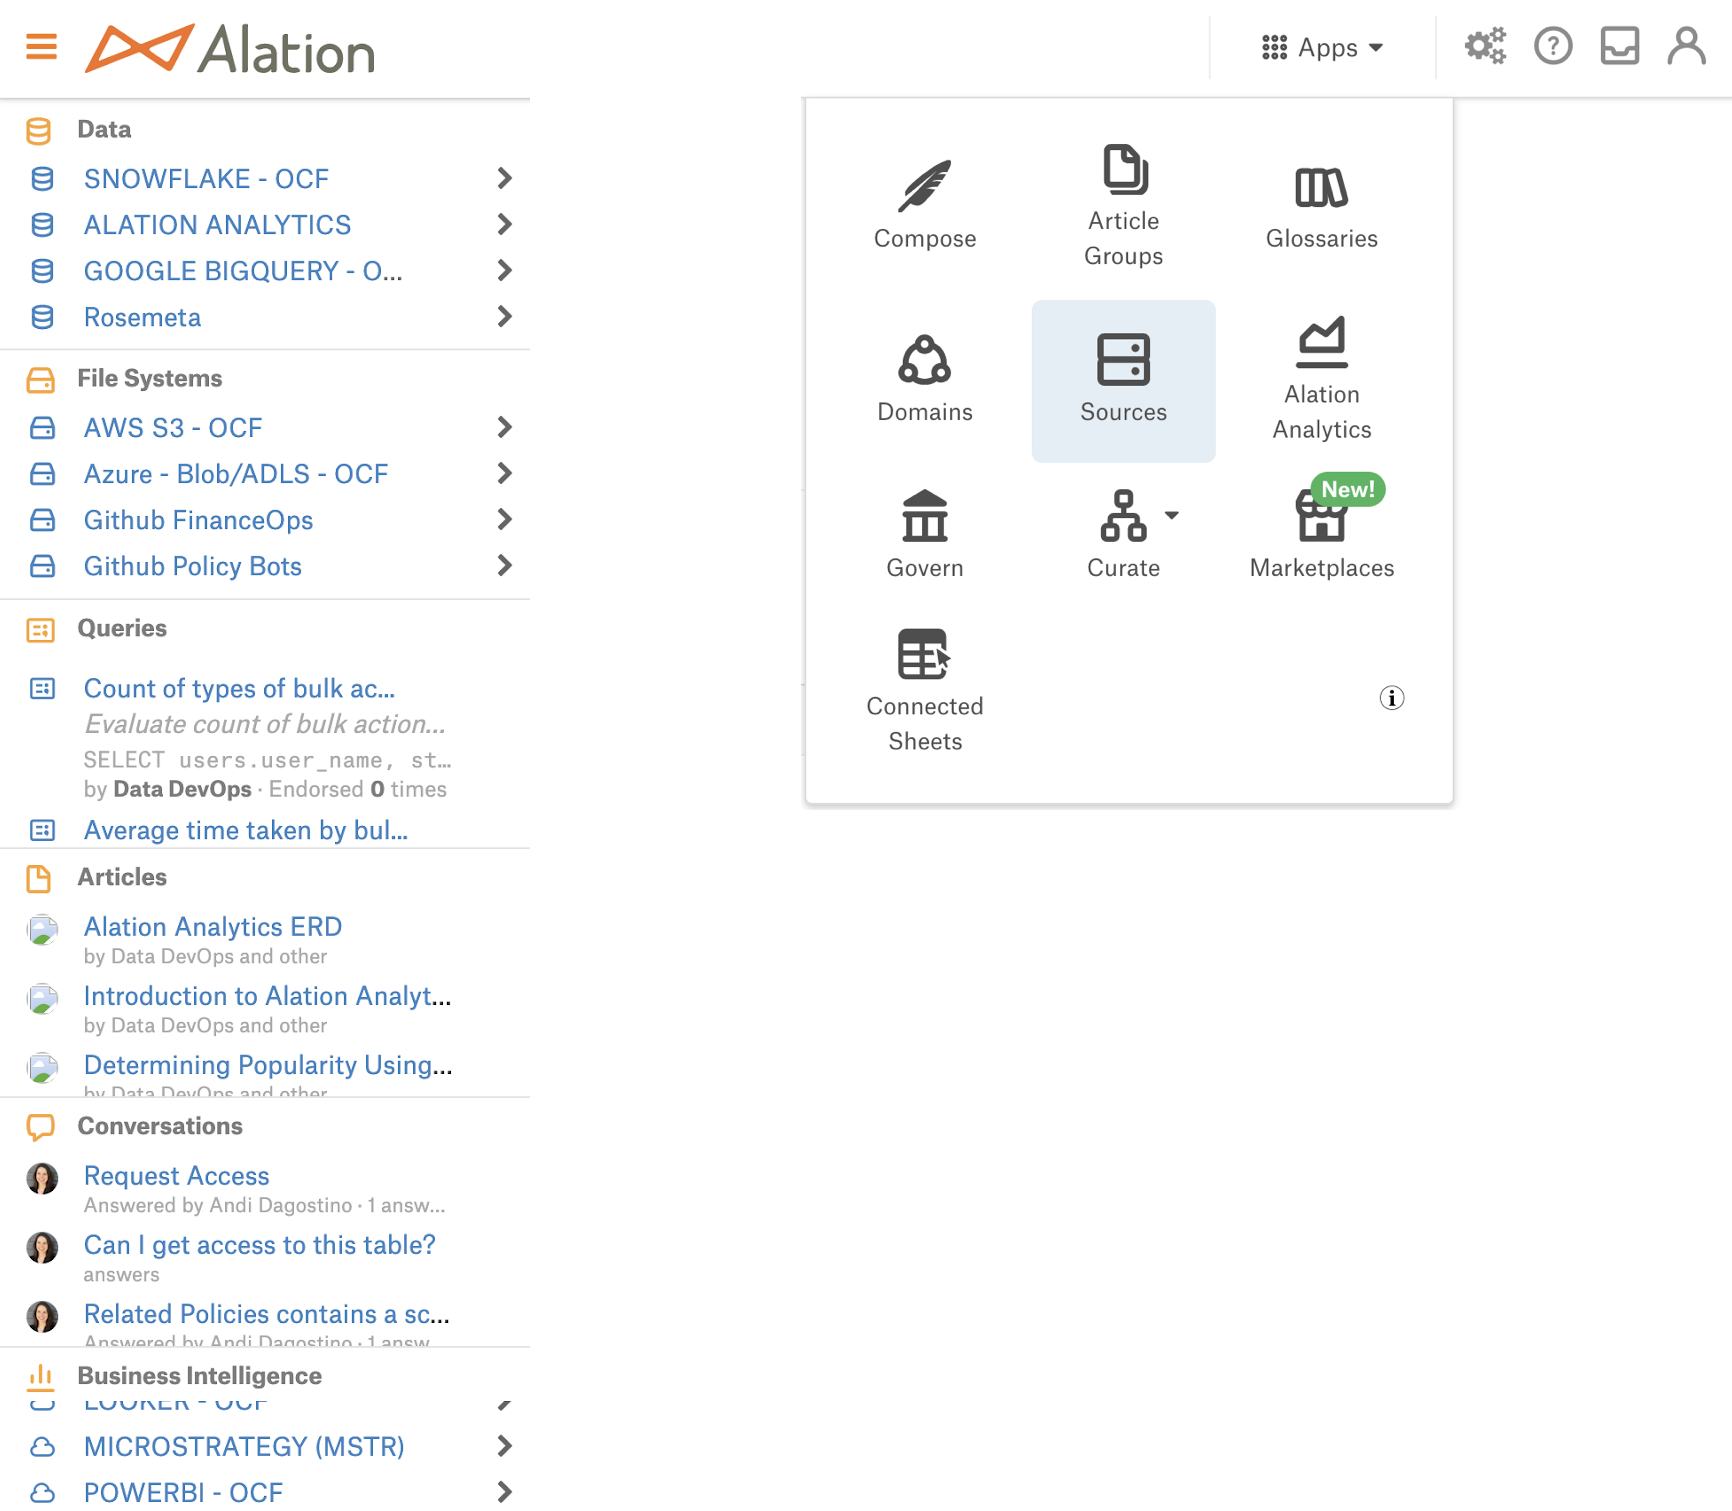The width and height of the screenshot is (1732, 1511).
Task: Expand MICROSTRATEGY (MSTR) chevron
Action: (x=504, y=1446)
